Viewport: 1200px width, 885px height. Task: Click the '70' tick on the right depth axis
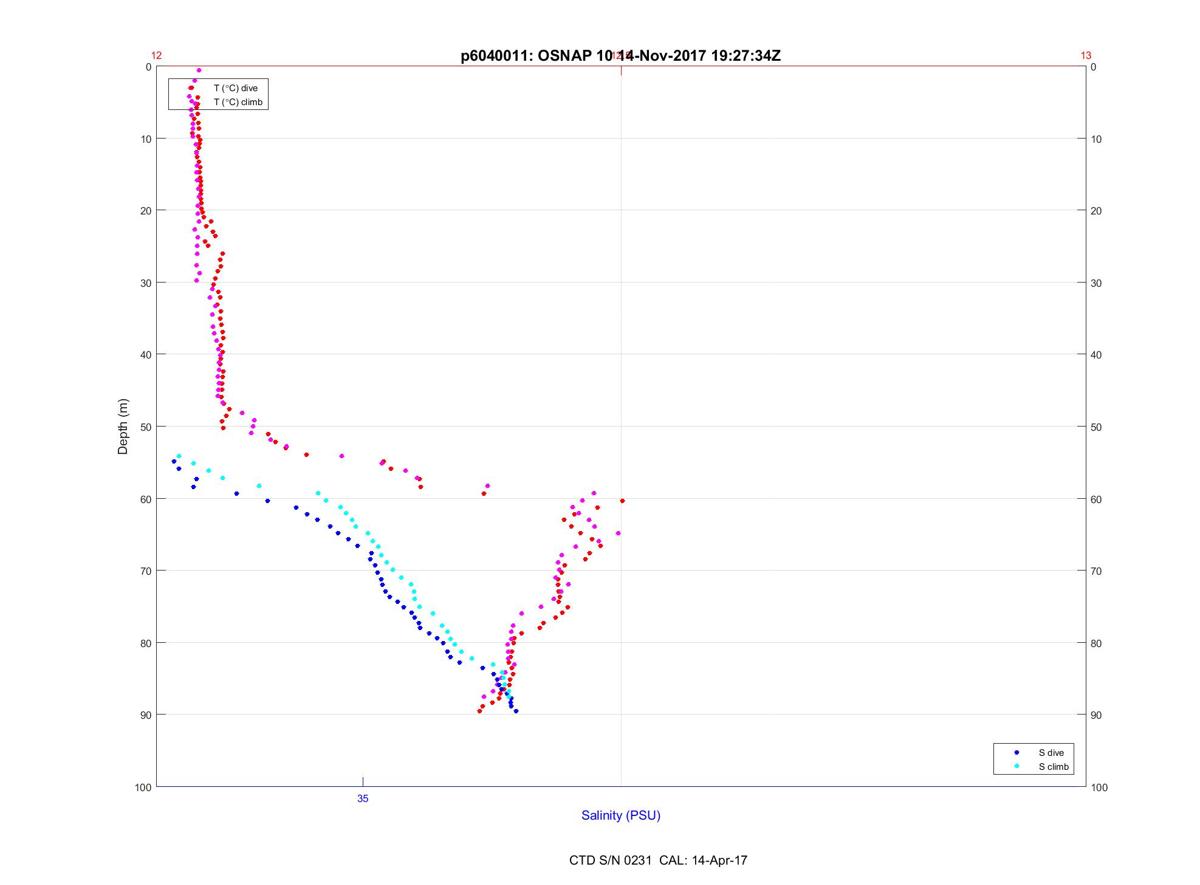[1097, 571]
